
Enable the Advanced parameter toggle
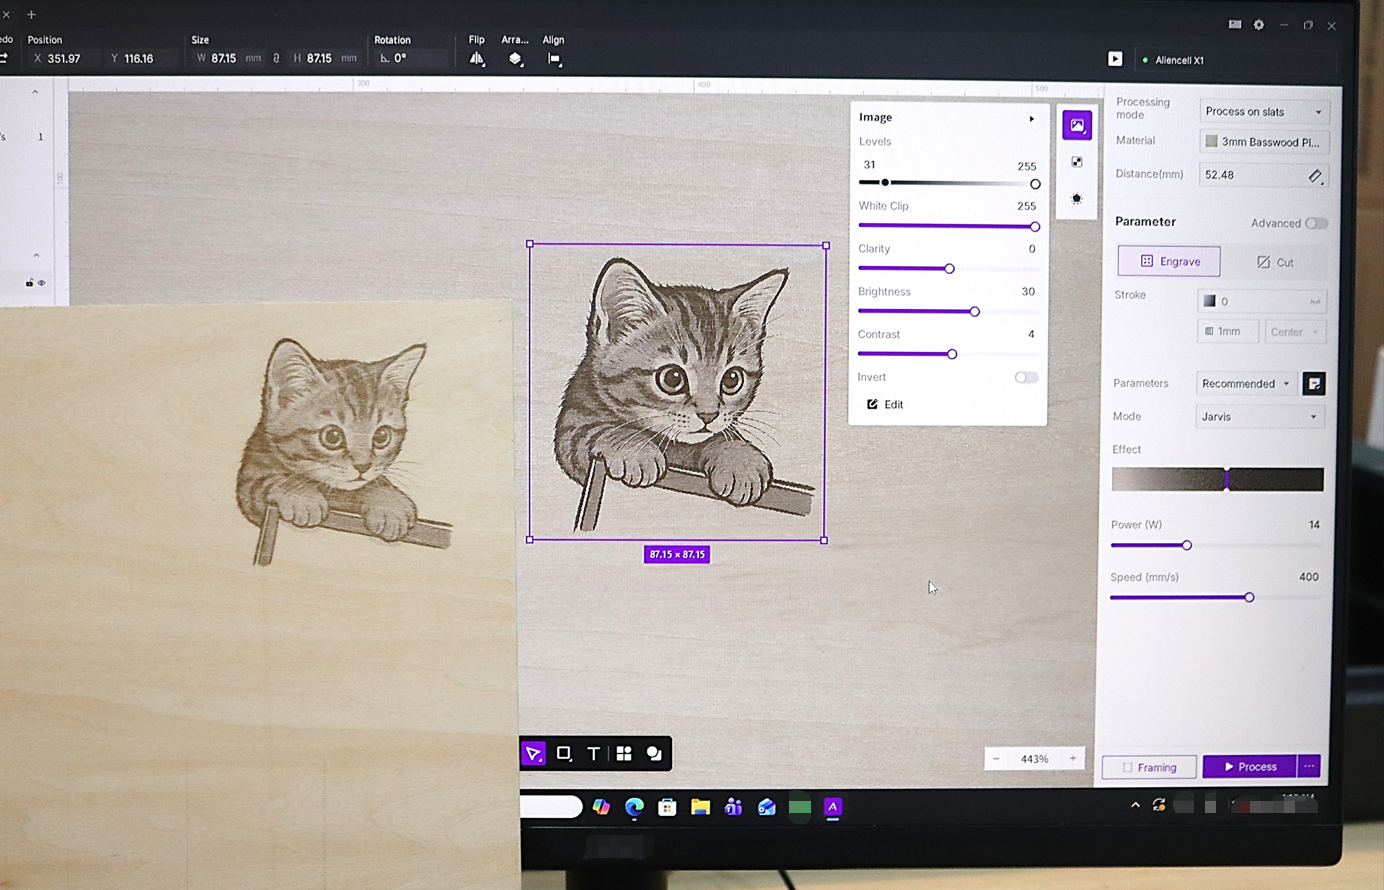coord(1316,223)
